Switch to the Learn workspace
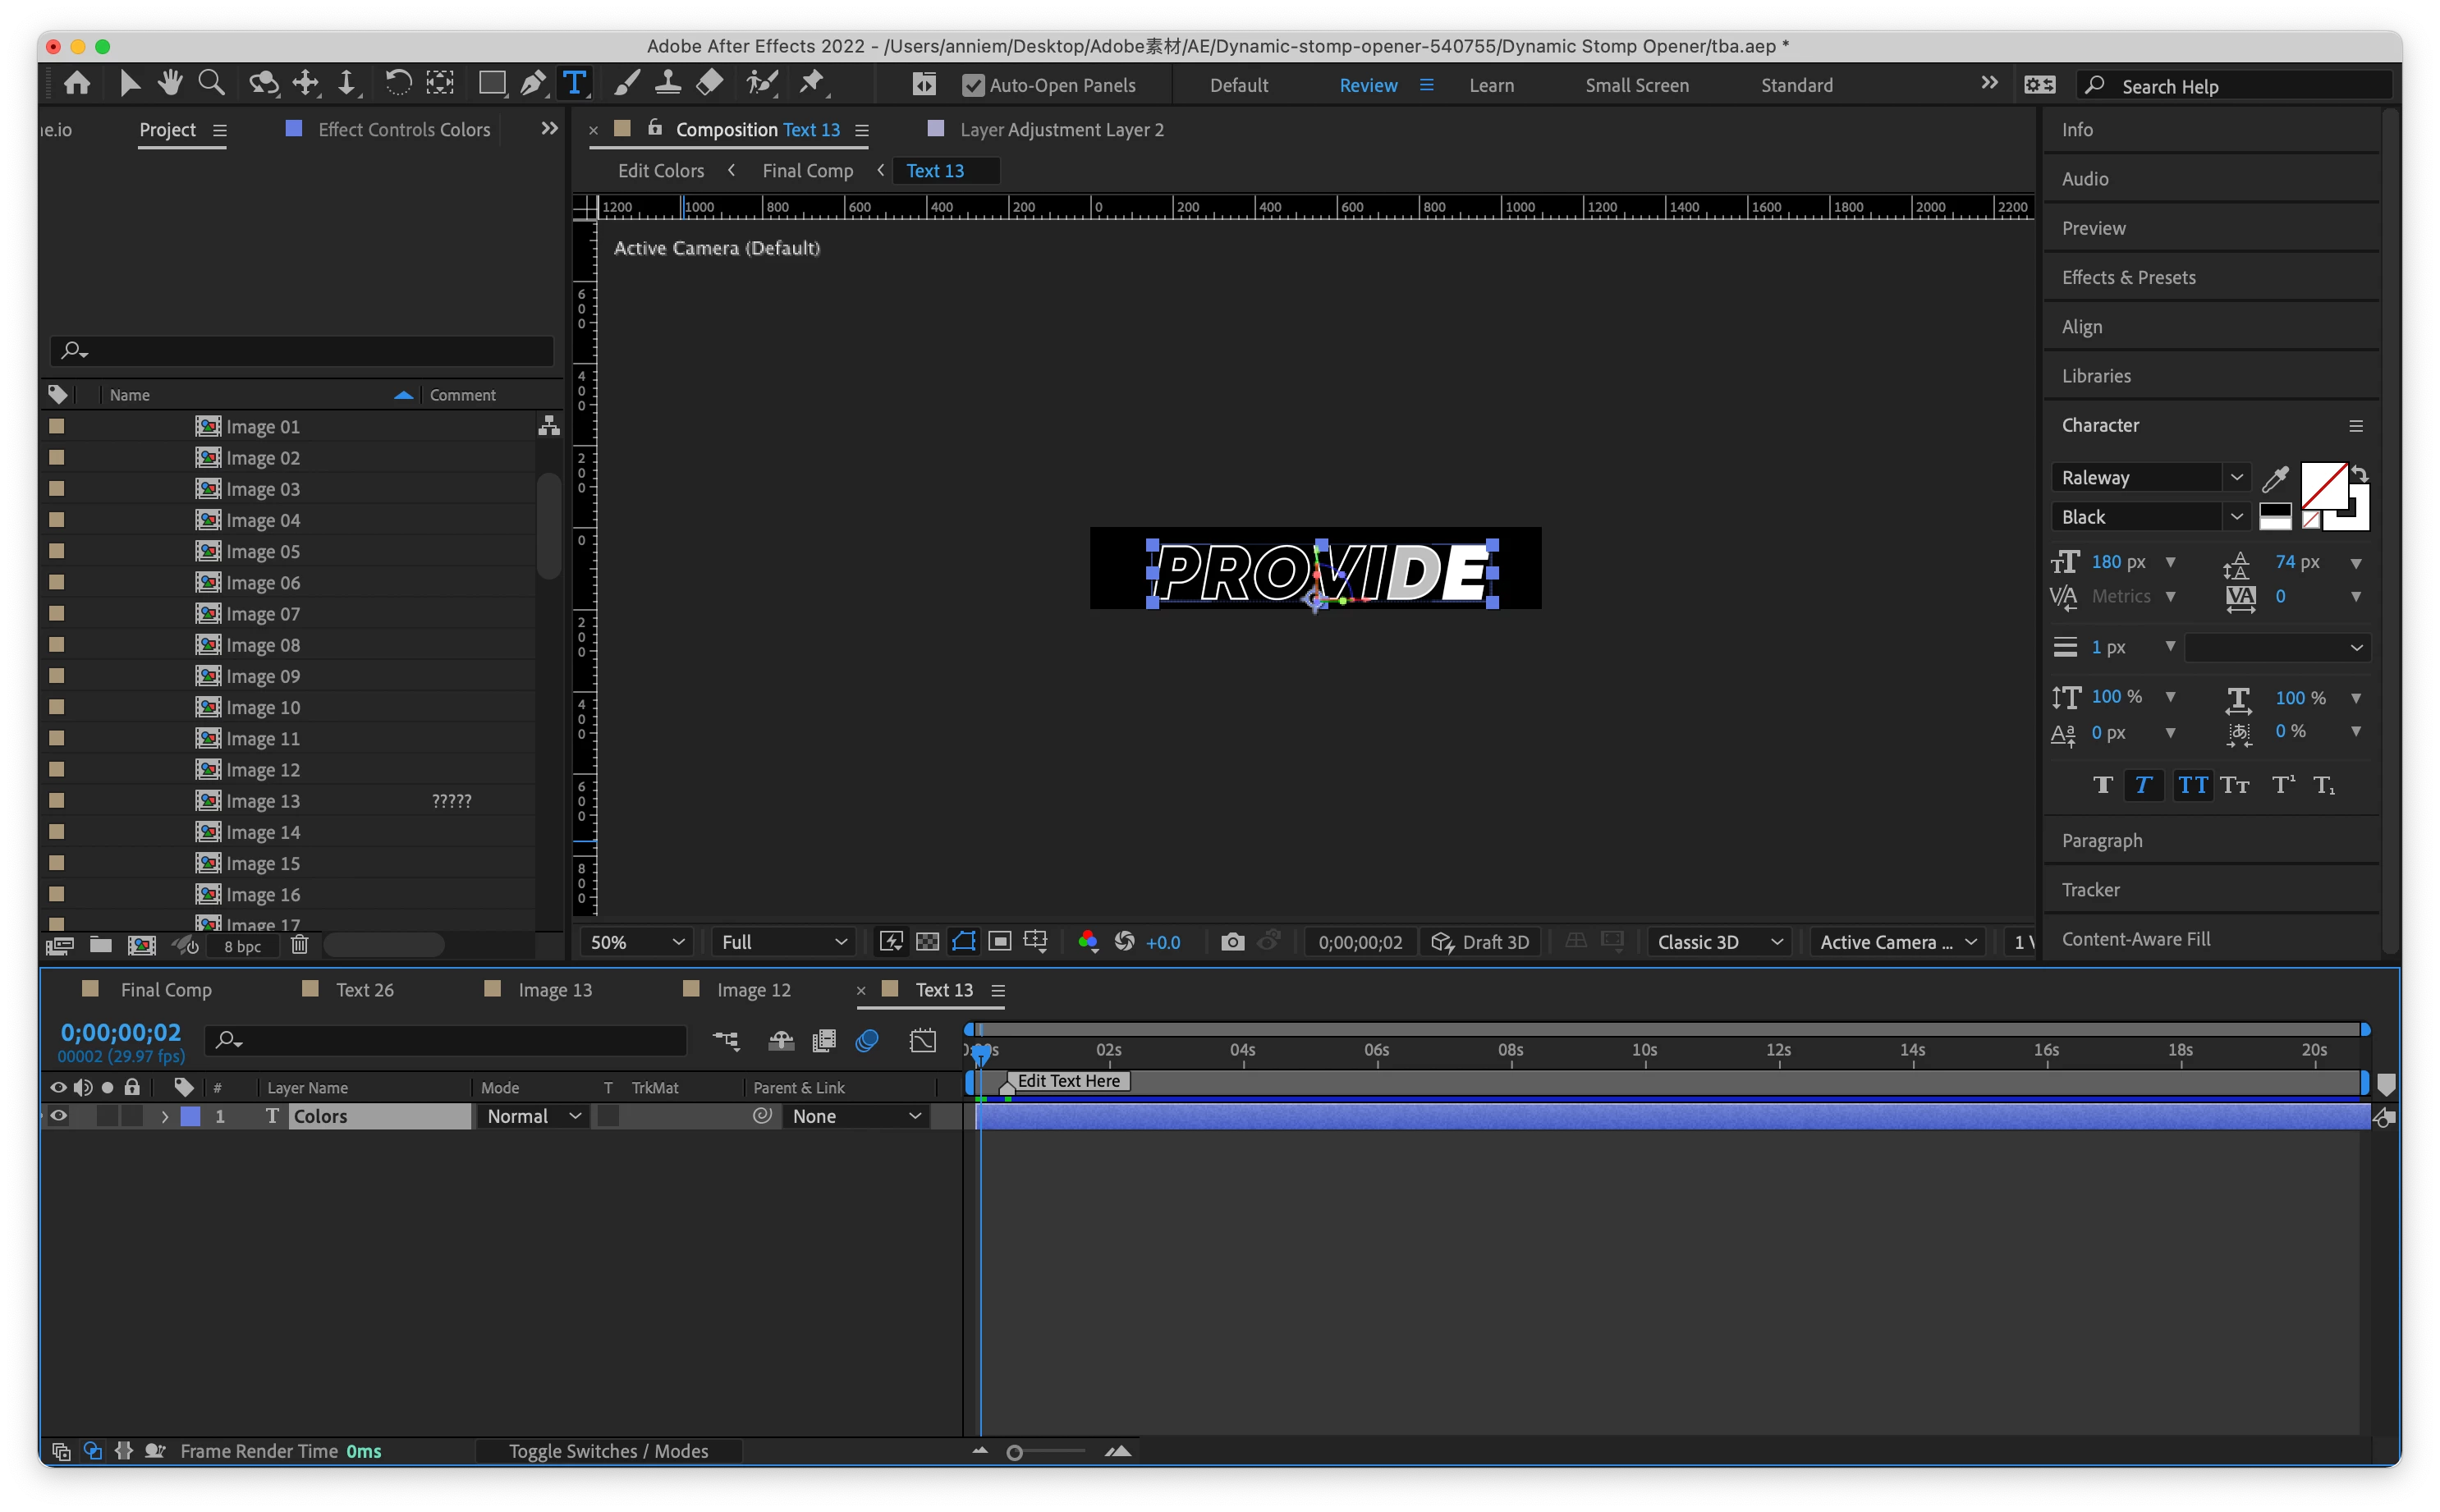2440x1512 pixels. click(x=1491, y=85)
